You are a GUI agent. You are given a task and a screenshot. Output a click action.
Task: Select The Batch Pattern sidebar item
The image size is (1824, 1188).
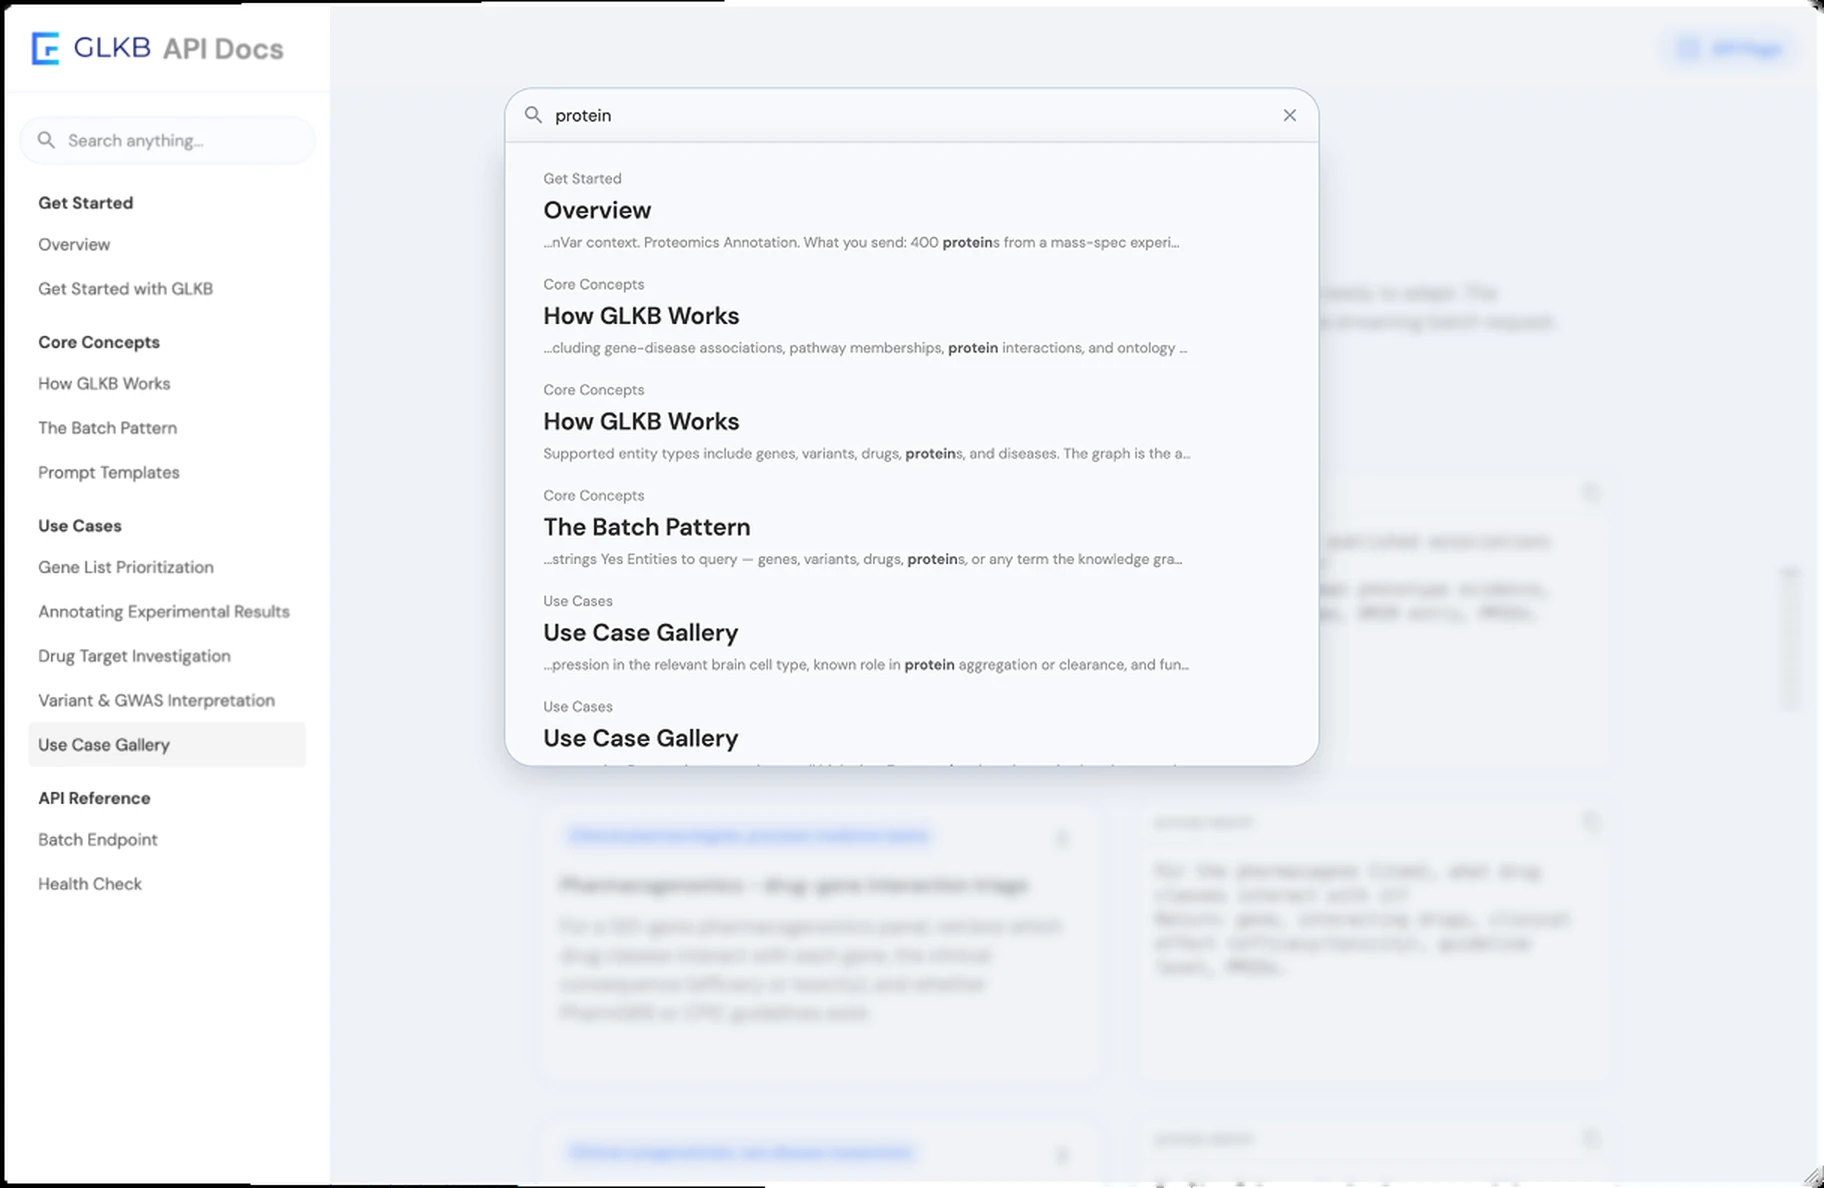tap(107, 427)
